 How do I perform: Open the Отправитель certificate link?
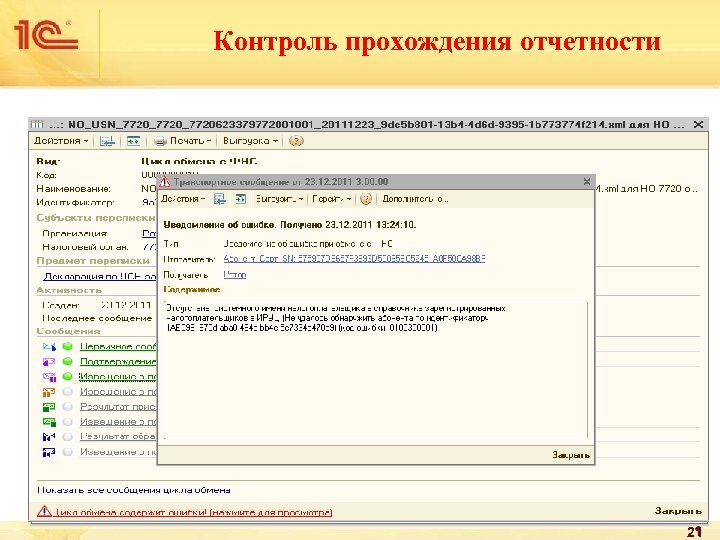click(354, 259)
